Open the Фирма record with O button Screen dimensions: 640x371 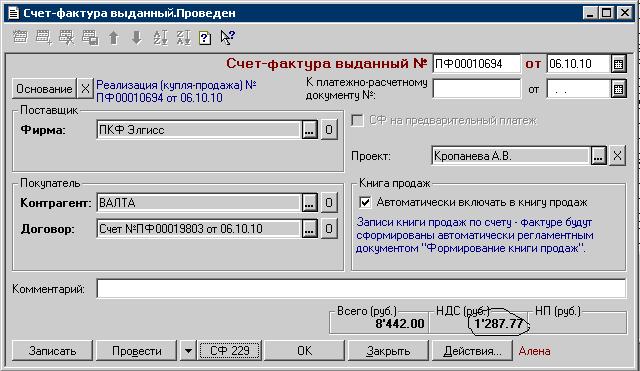(329, 130)
